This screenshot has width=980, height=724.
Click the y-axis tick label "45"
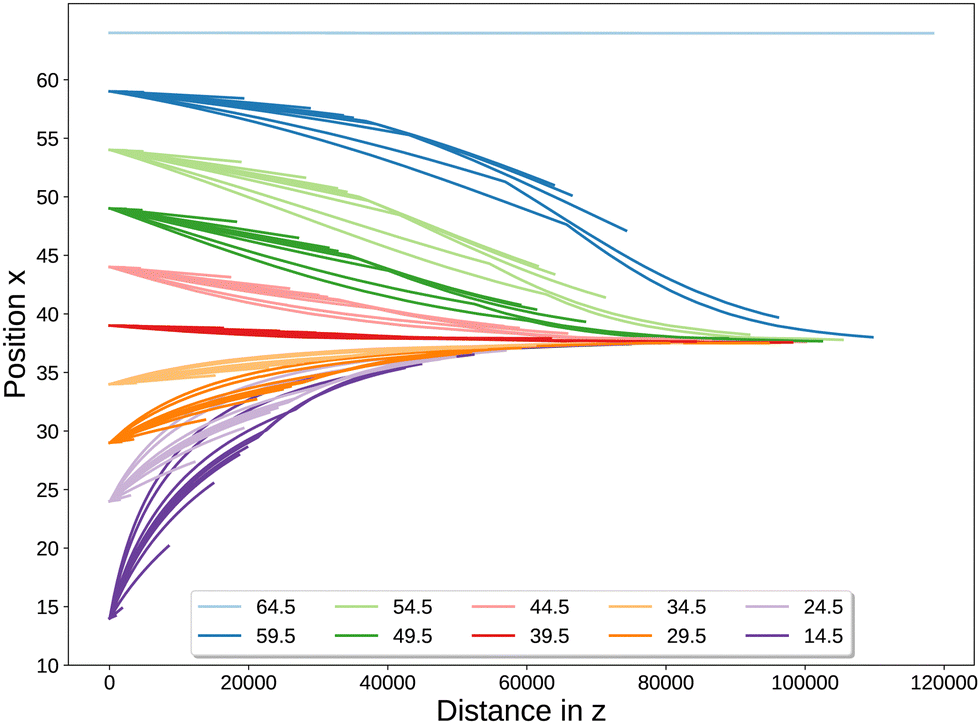click(x=48, y=256)
